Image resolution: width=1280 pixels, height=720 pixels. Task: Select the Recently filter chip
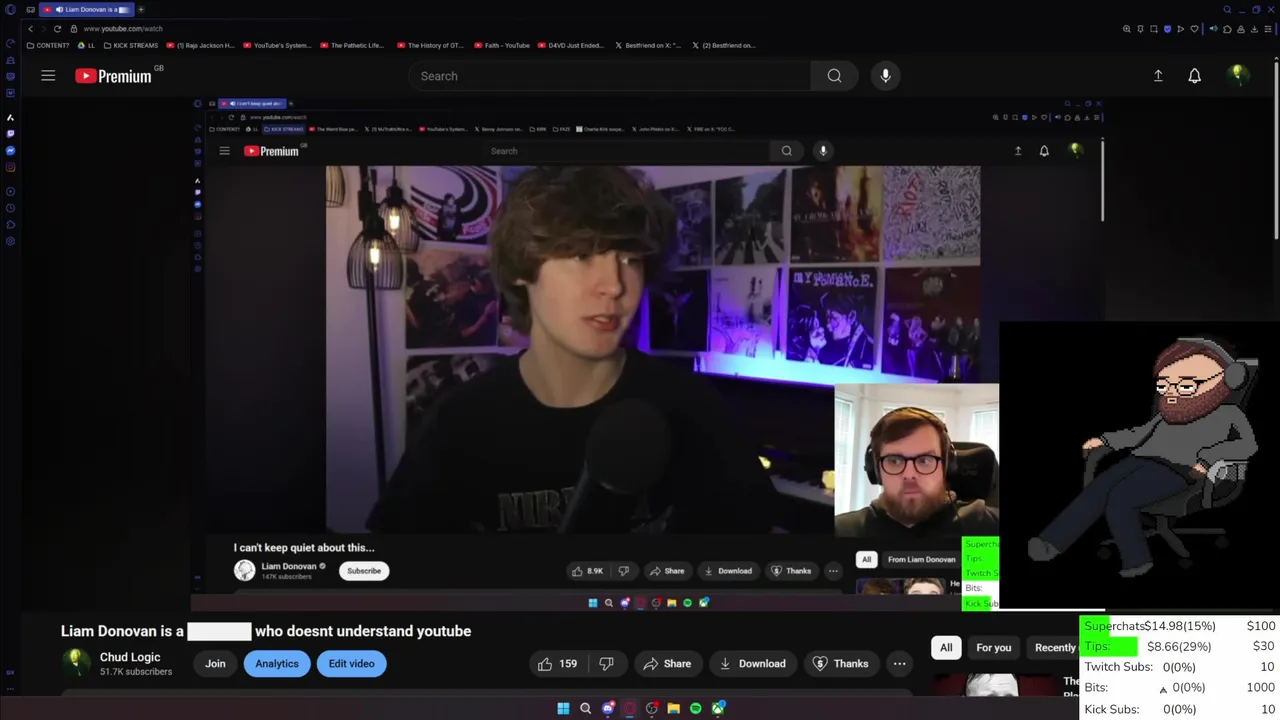[1055, 648]
